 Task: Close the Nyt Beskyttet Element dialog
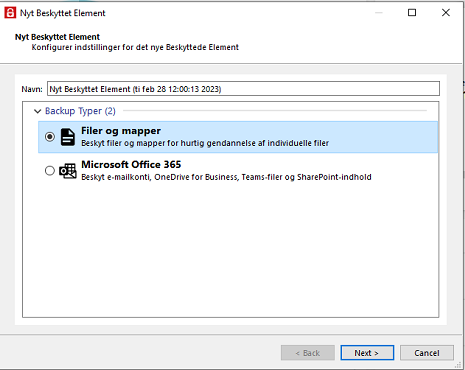446,13
